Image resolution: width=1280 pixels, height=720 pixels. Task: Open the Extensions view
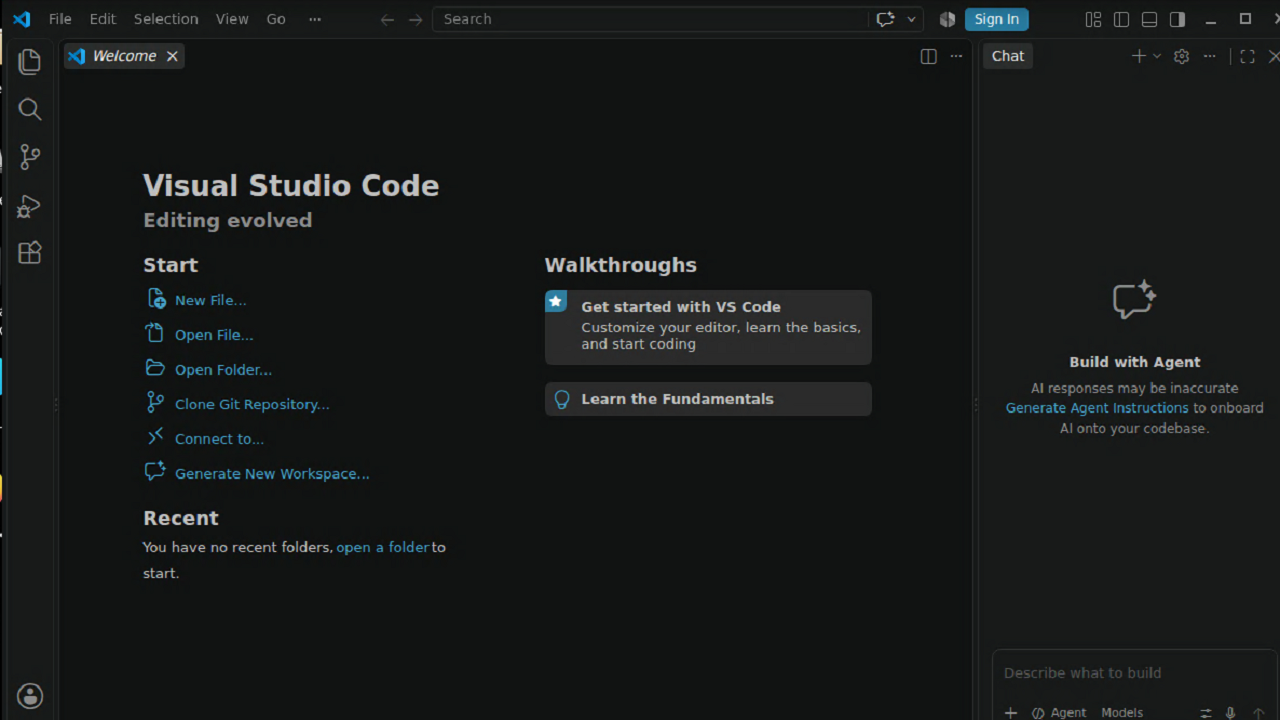[30, 253]
